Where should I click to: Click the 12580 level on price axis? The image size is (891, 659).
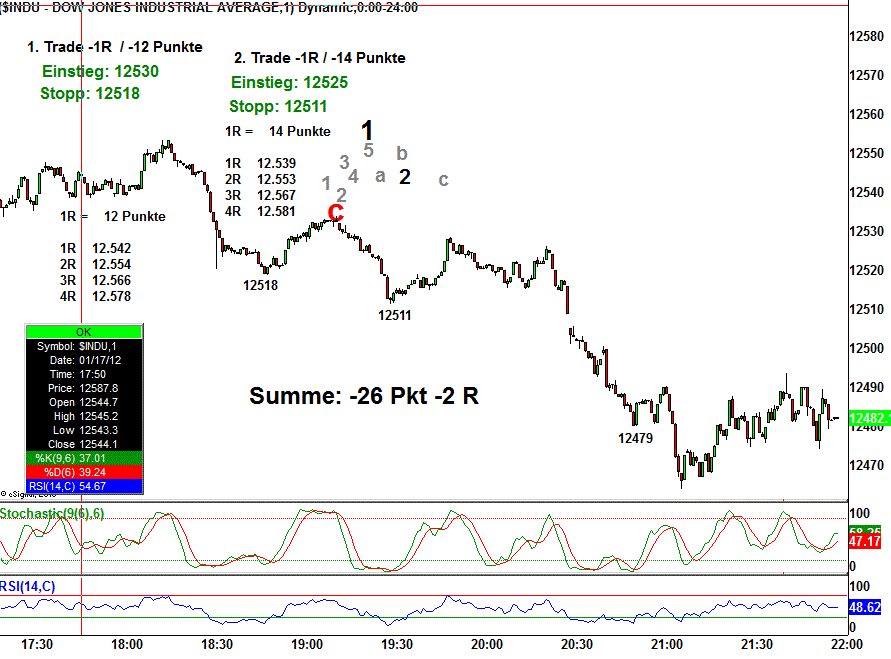866,36
